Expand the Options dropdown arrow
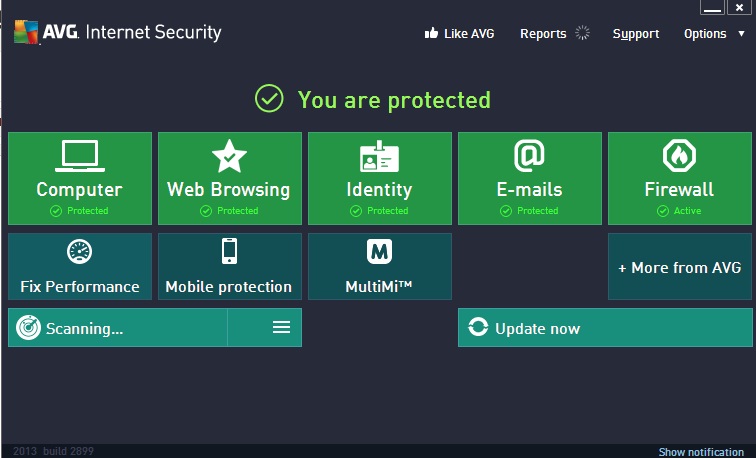Image resolution: width=756 pixels, height=458 pixels. pyautogui.click(x=742, y=33)
